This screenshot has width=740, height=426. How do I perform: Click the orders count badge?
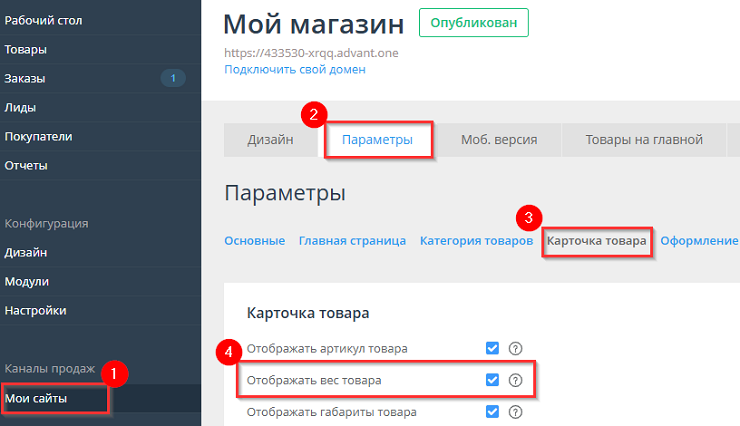(172, 78)
